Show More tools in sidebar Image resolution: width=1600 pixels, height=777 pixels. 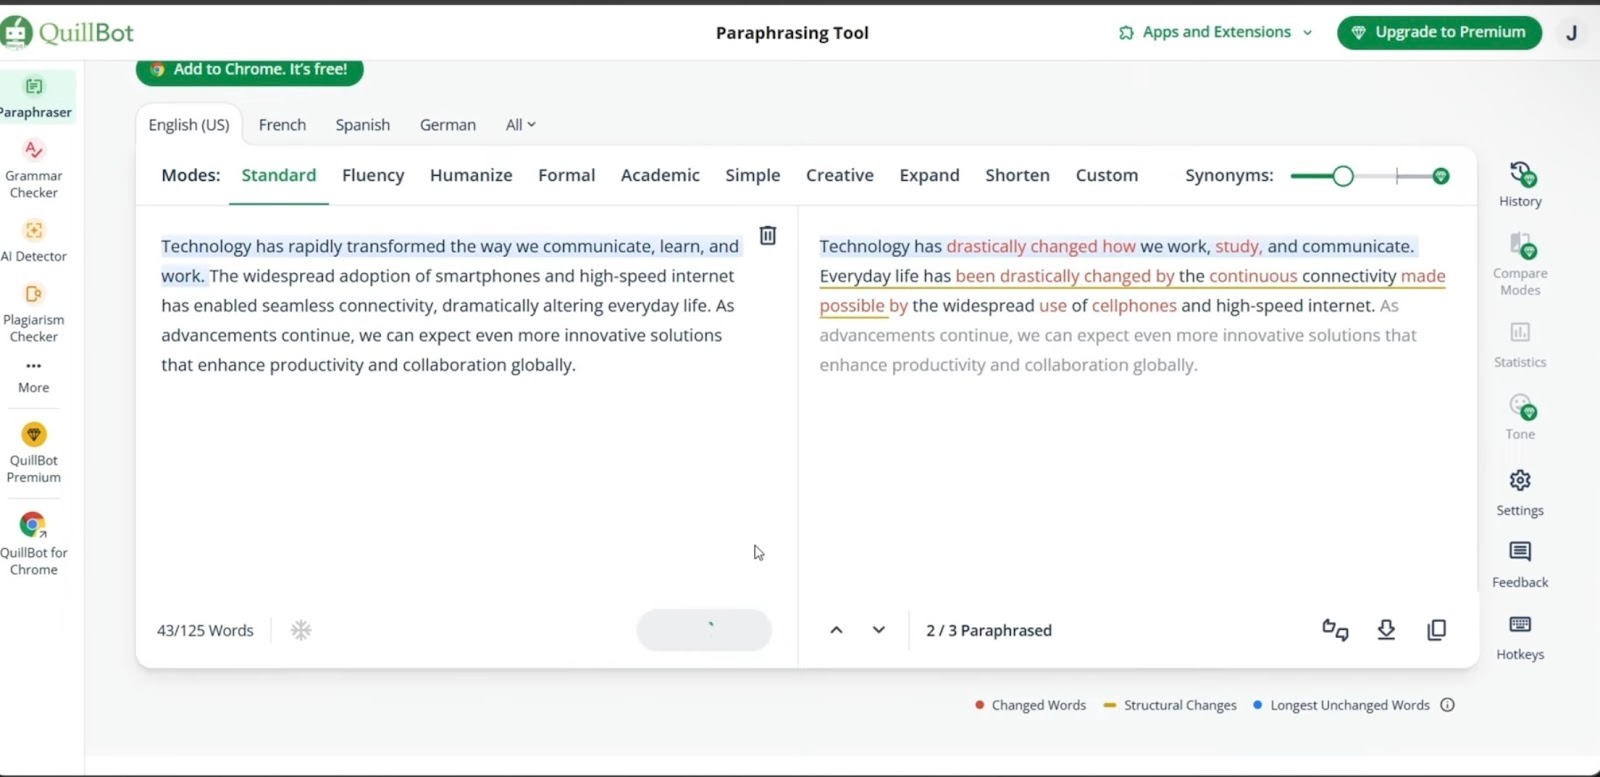(34, 376)
